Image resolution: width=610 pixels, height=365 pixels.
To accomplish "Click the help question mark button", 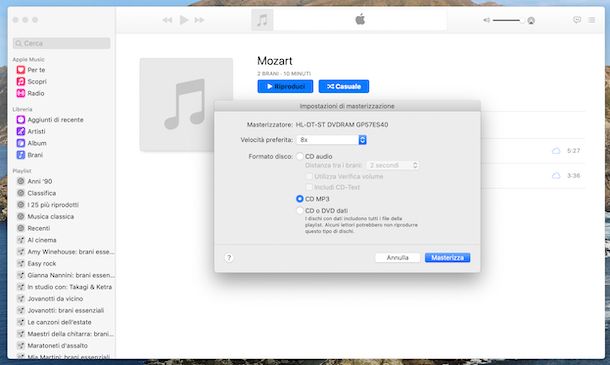I will (229, 258).
